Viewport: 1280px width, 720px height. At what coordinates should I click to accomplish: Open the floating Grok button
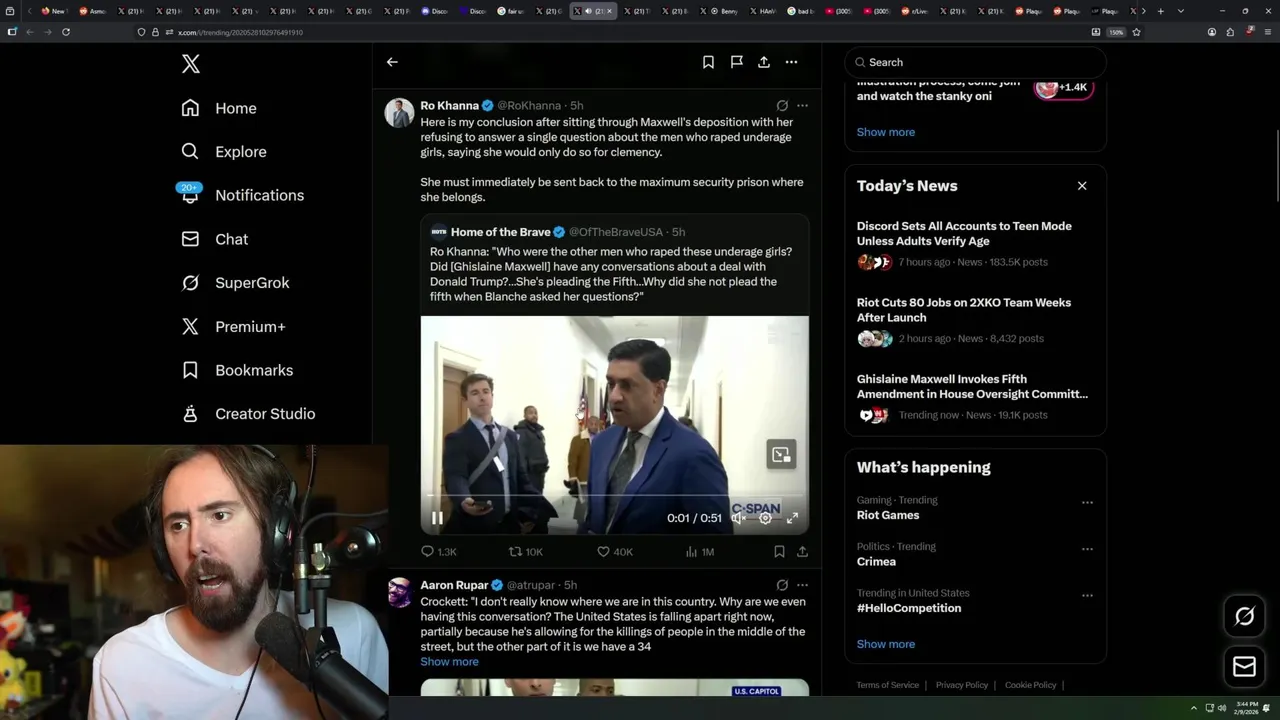(1244, 617)
